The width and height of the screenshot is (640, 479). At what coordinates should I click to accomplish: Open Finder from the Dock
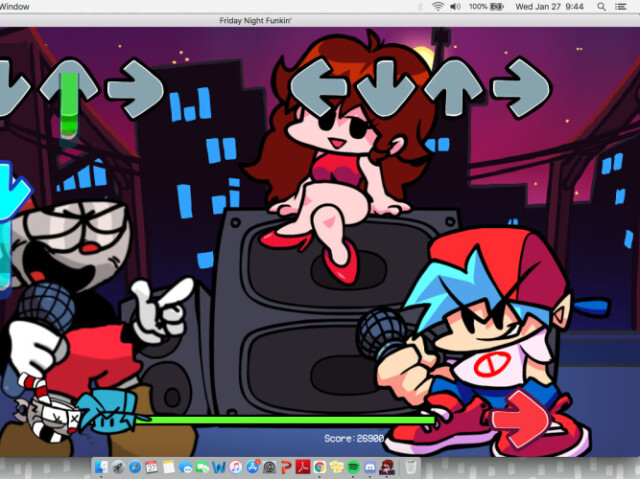click(102, 467)
